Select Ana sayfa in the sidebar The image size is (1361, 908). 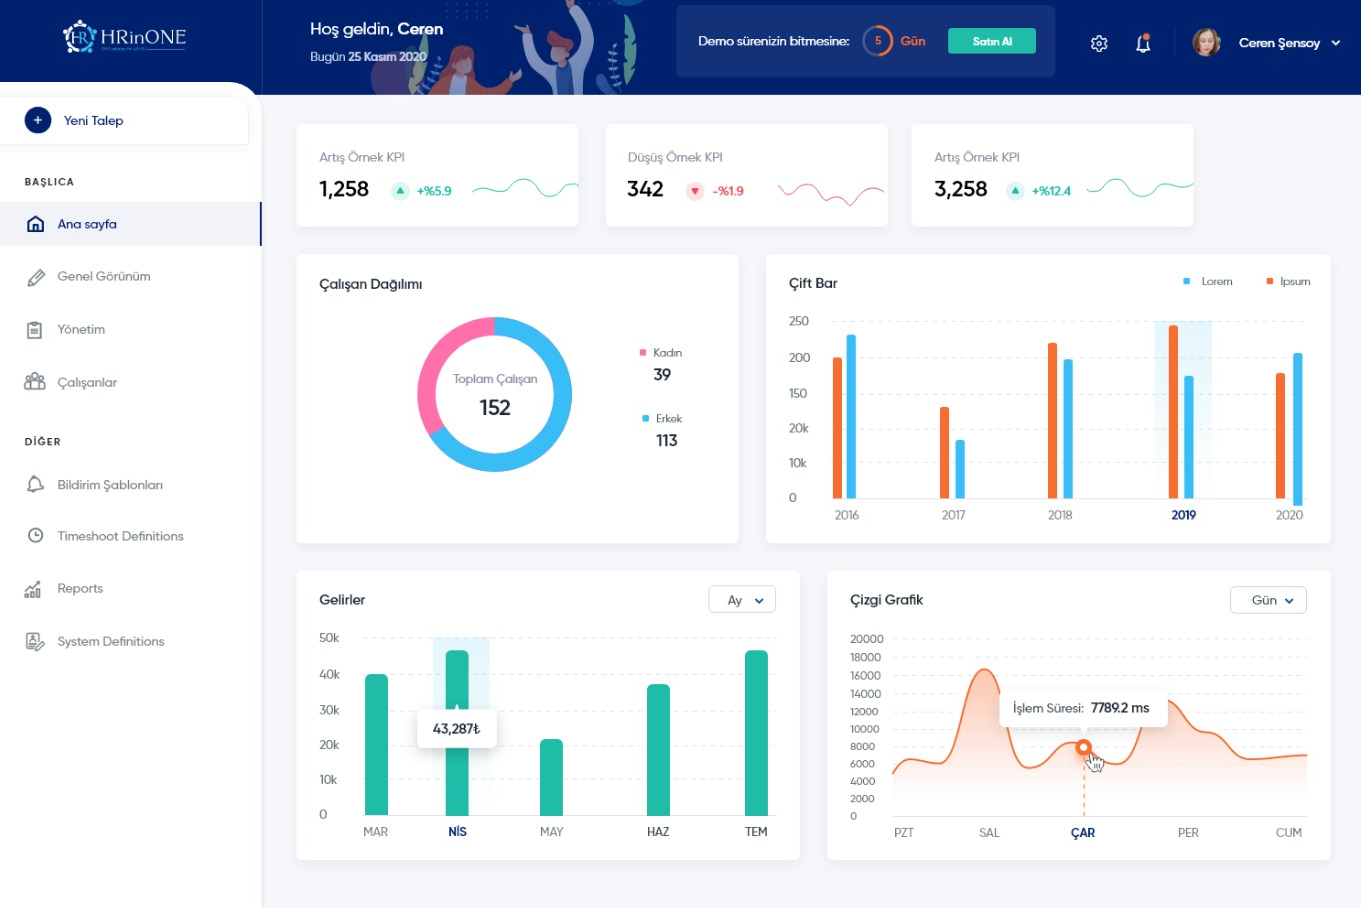(x=87, y=224)
